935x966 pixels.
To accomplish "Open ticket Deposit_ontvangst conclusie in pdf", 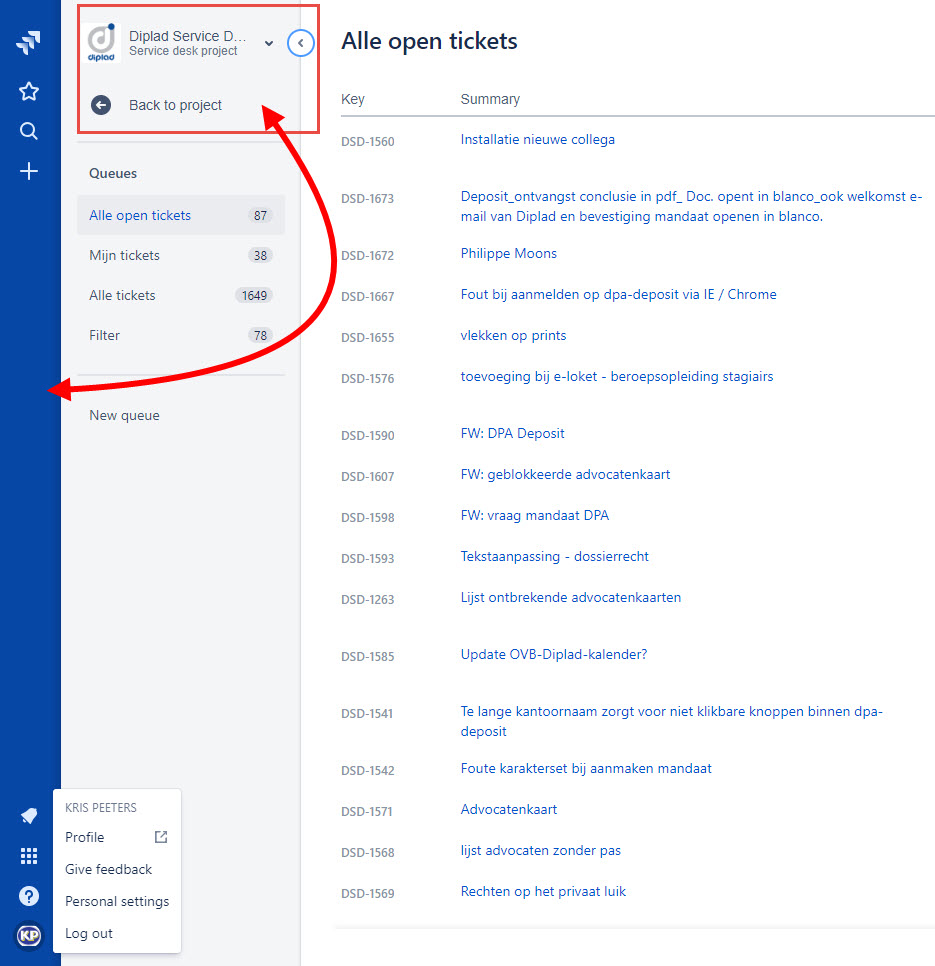I will tap(691, 206).
